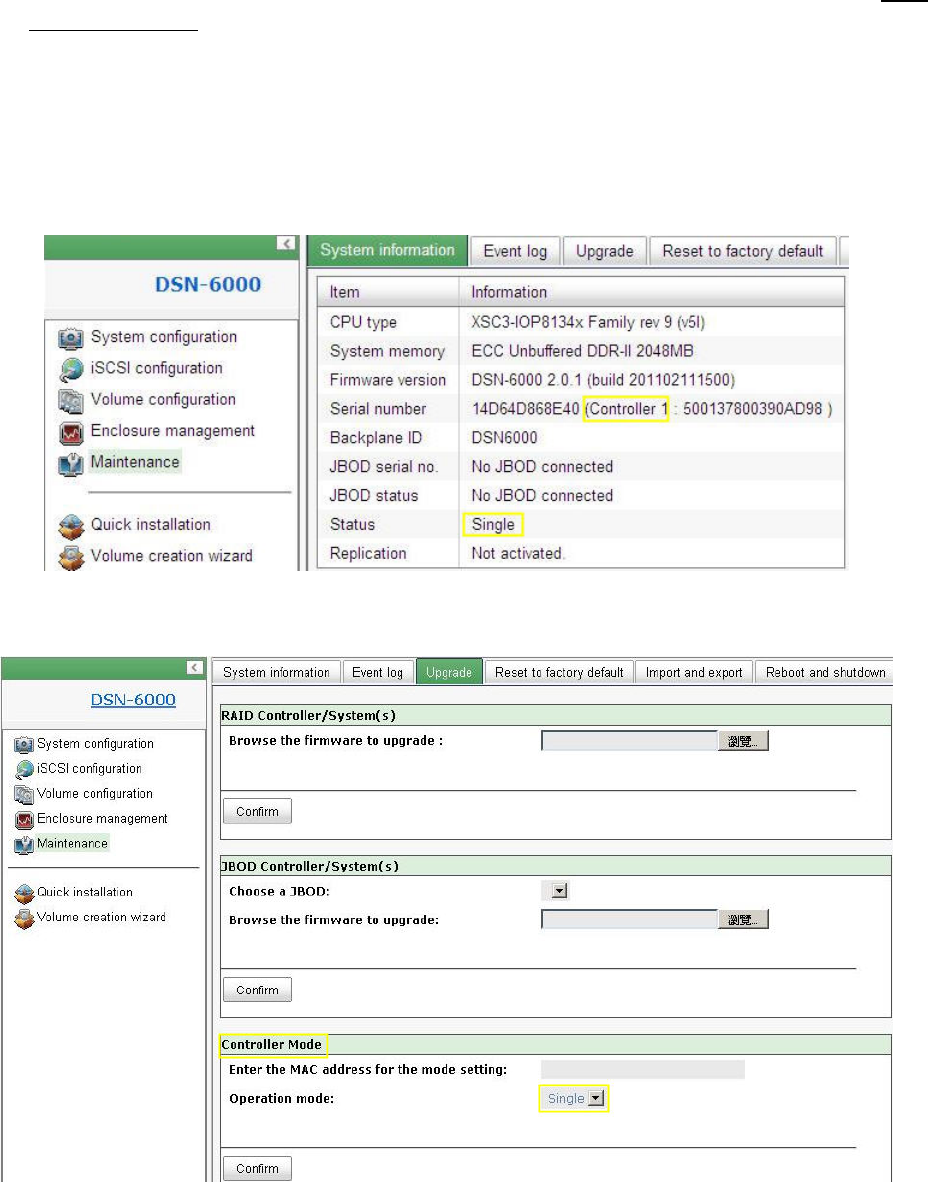Click Replication value Not activated
Screen dimensions: 928x1182
(518, 553)
